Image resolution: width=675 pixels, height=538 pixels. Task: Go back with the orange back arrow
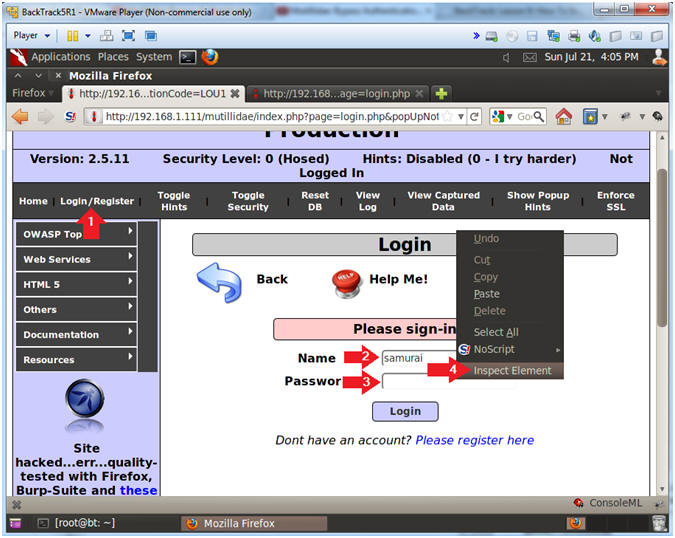(20, 116)
